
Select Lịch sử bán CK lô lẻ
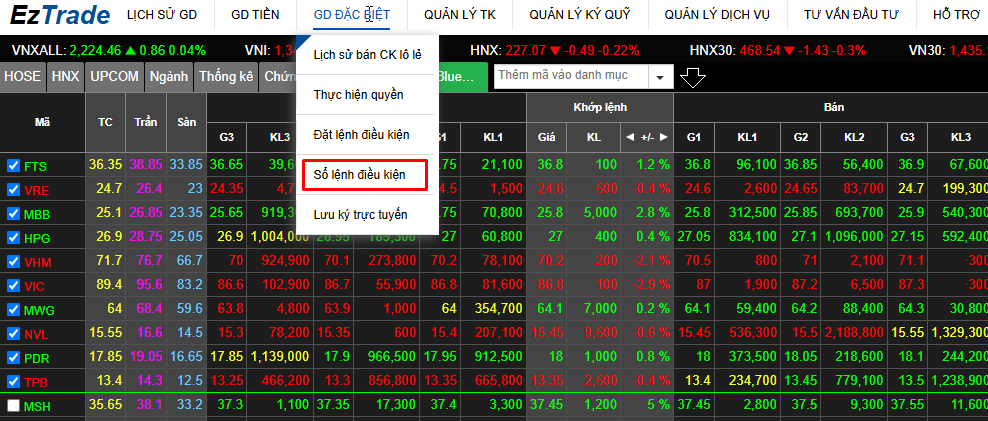(367, 55)
